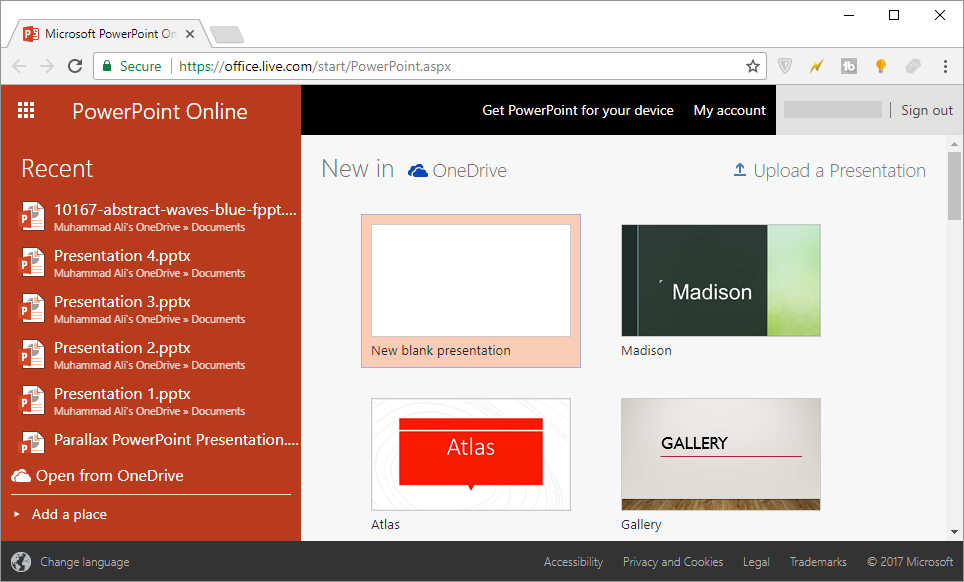Click the file icon for Presentation 1.pptx
This screenshot has height=582, width=964.
click(33, 401)
